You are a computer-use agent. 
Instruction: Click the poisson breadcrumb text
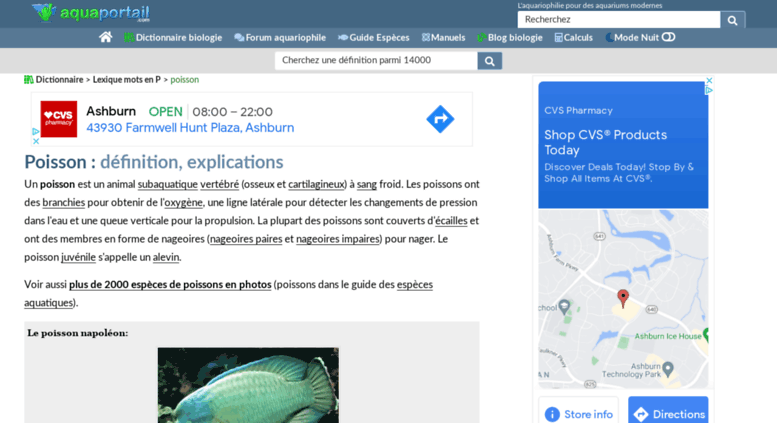tap(184, 80)
